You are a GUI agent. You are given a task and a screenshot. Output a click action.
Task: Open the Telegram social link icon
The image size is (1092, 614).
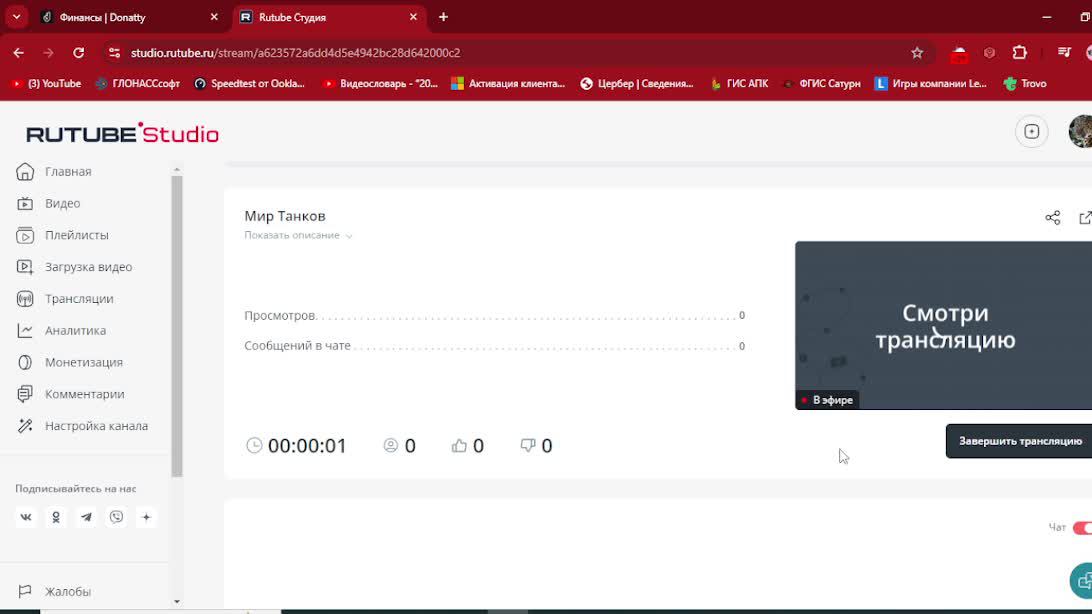(86, 517)
